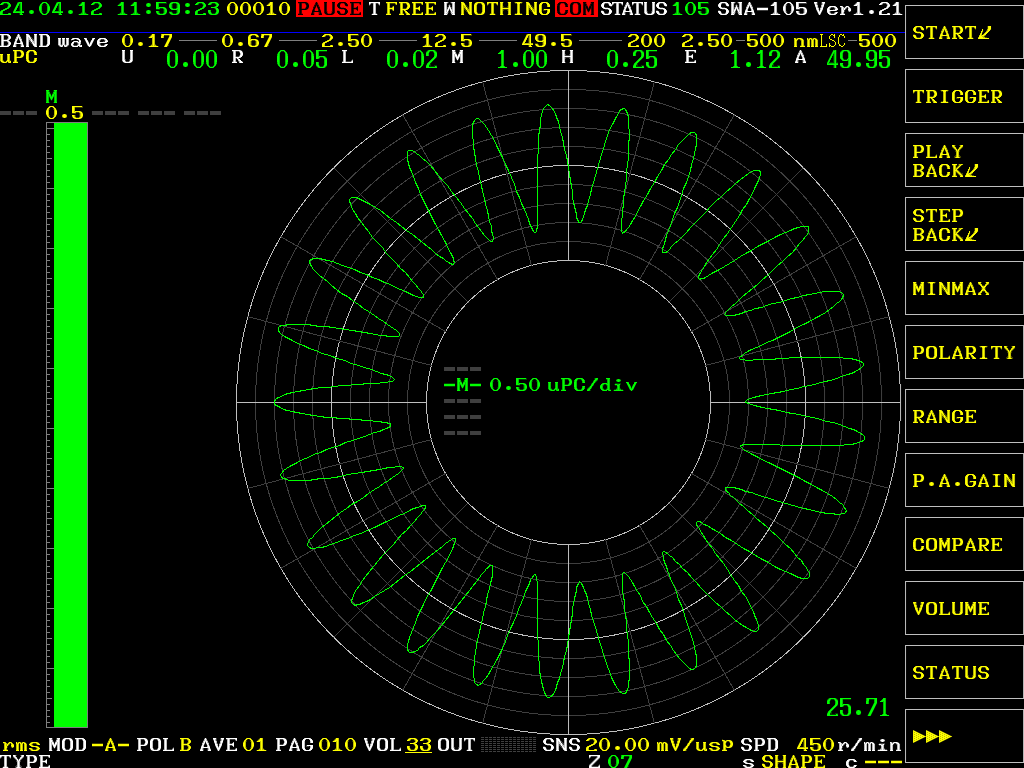Click the triple-arrow next page icon
This screenshot has width=1024, height=768.
coord(932,737)
